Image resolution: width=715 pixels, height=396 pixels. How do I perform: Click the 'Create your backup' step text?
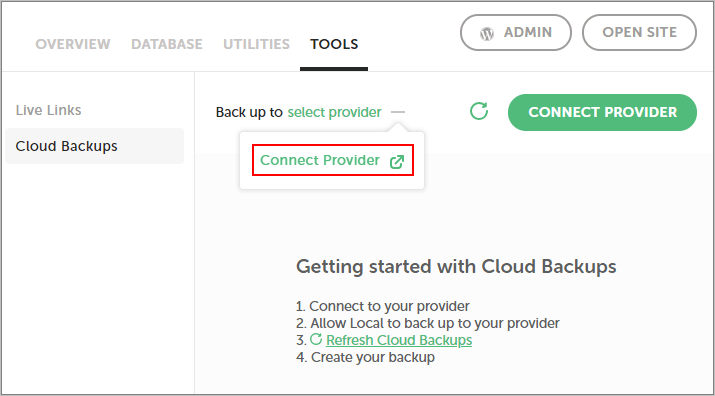pyautogui.click(x=373, y=357)
